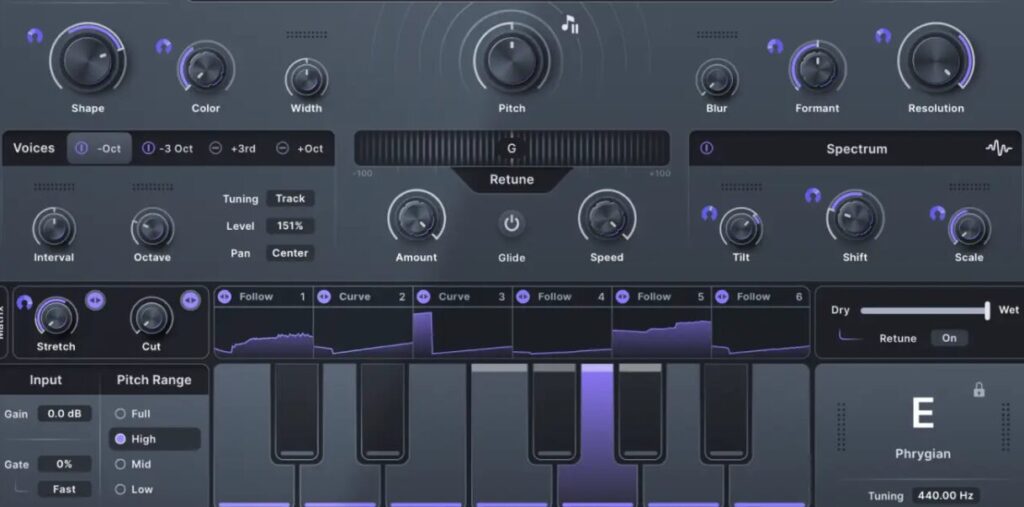Click the modulation icon next to the Shape knob
The image size is (1024, 507).
[x=35, y=36]
